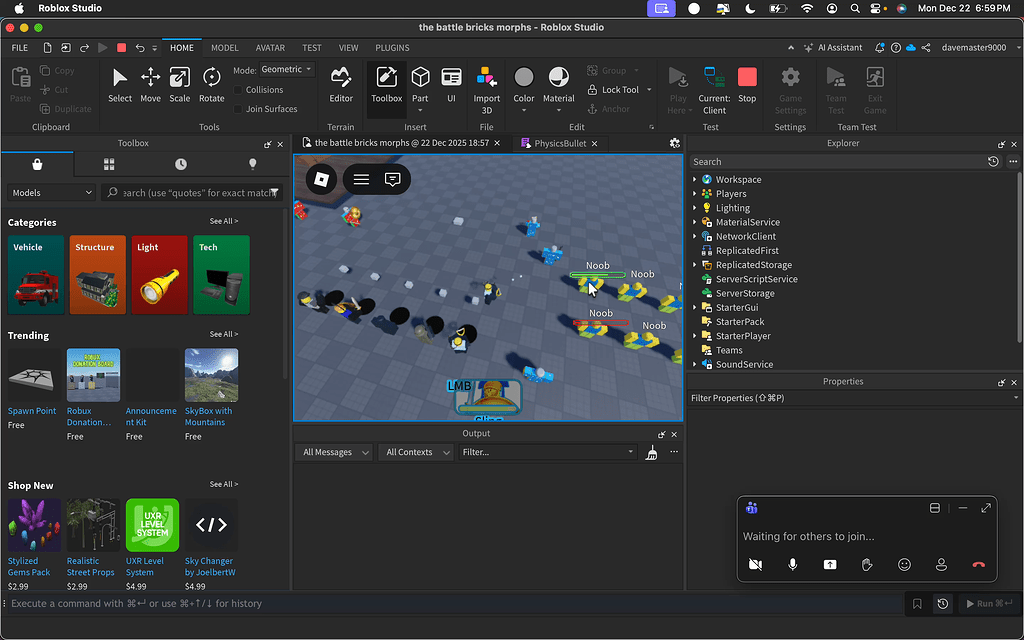The image size is (1024, 640).
Task: Open the All Messages filter dropdown
Action: [335, 453]
